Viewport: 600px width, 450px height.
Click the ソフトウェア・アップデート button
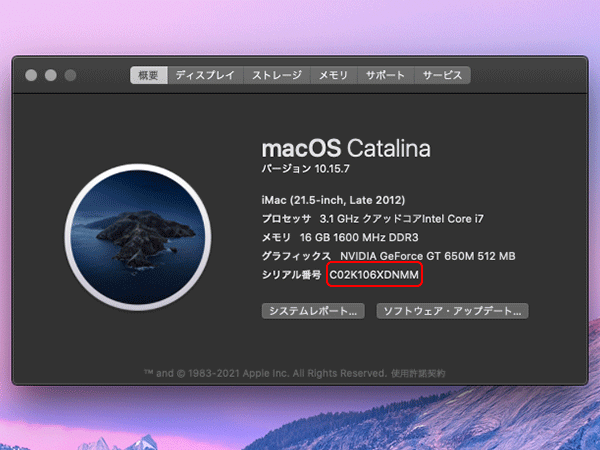point(452,311)
